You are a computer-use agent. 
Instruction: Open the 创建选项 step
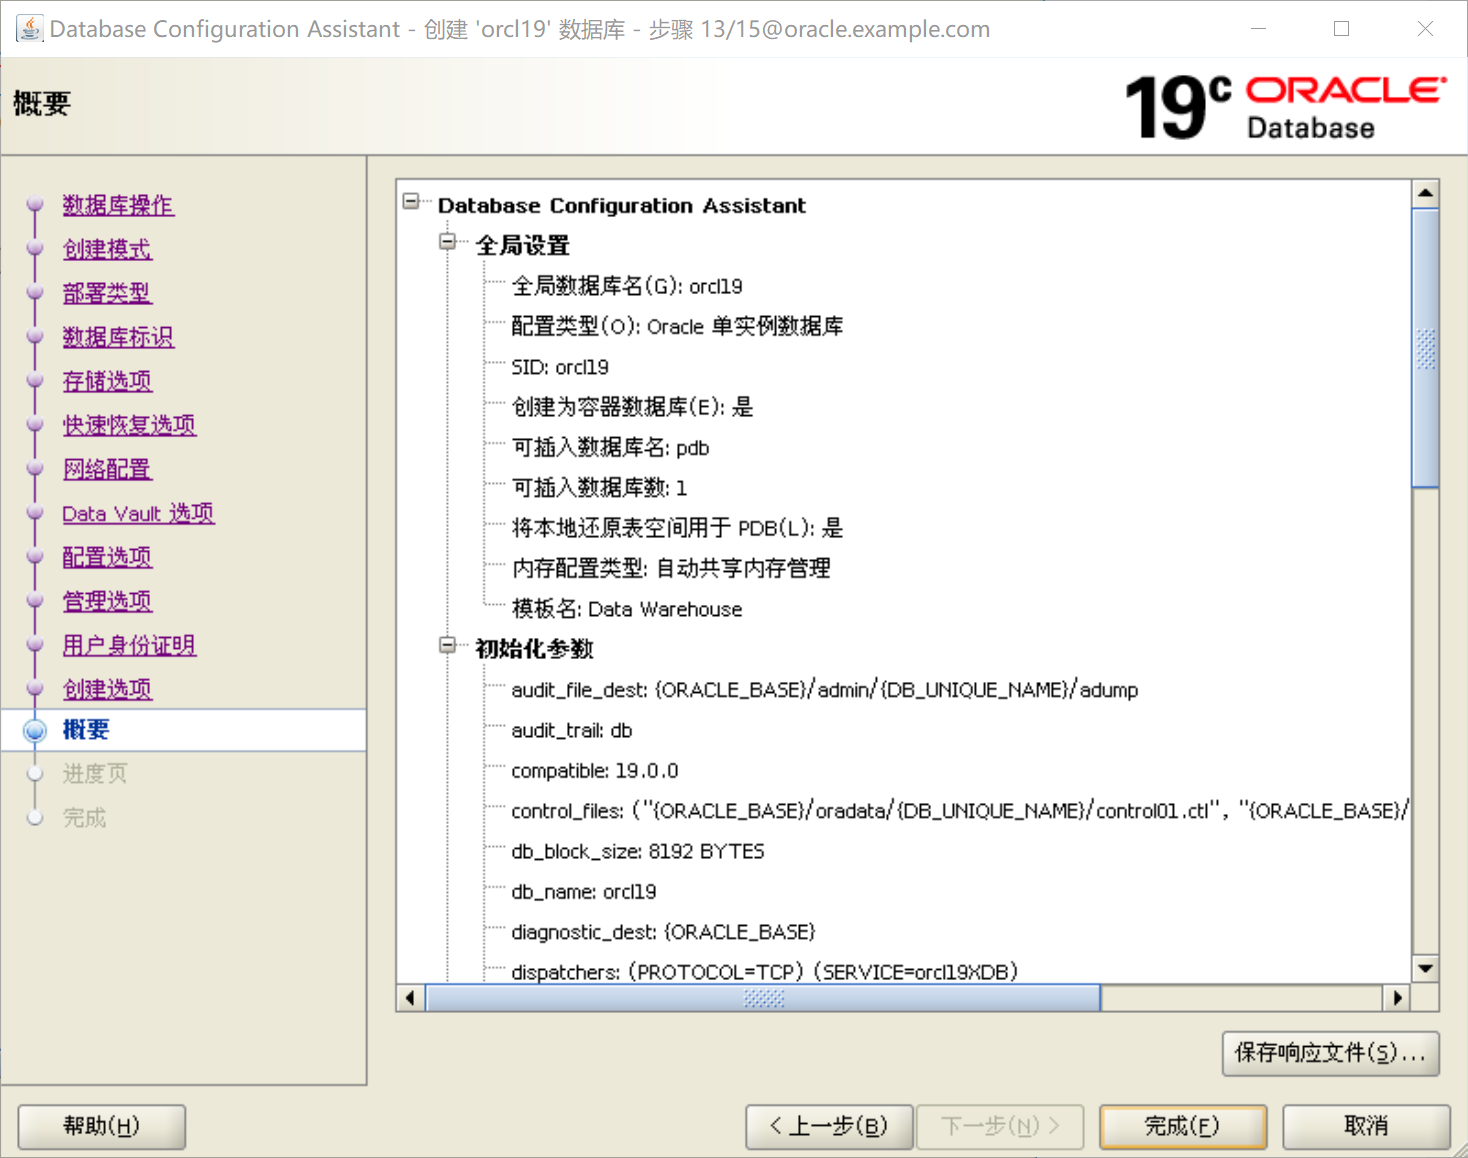107,689
